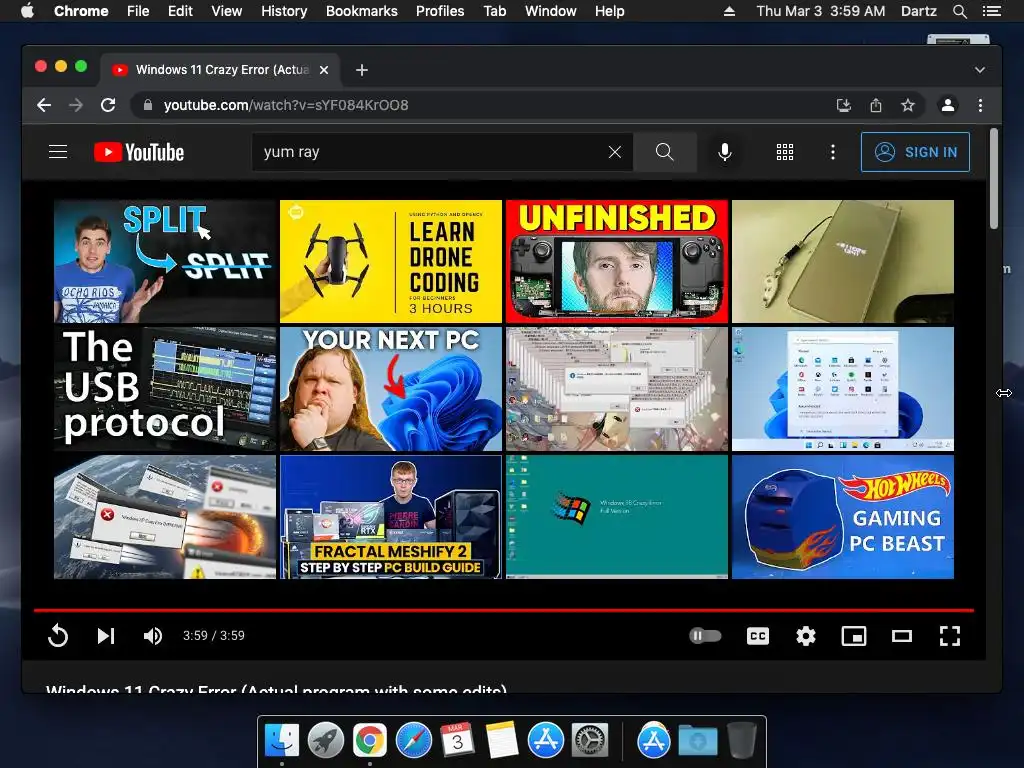Go to YouTube home via logo

[139, 152]
